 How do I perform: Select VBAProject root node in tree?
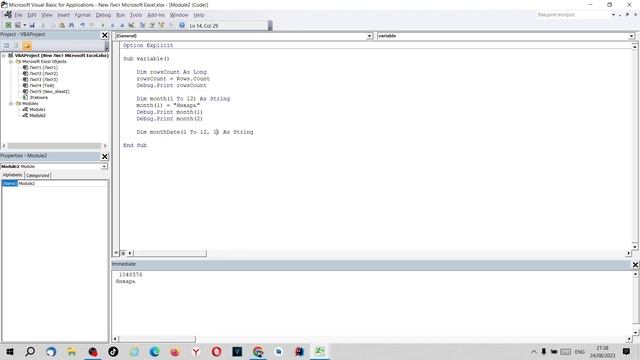[x=62, y=55]
